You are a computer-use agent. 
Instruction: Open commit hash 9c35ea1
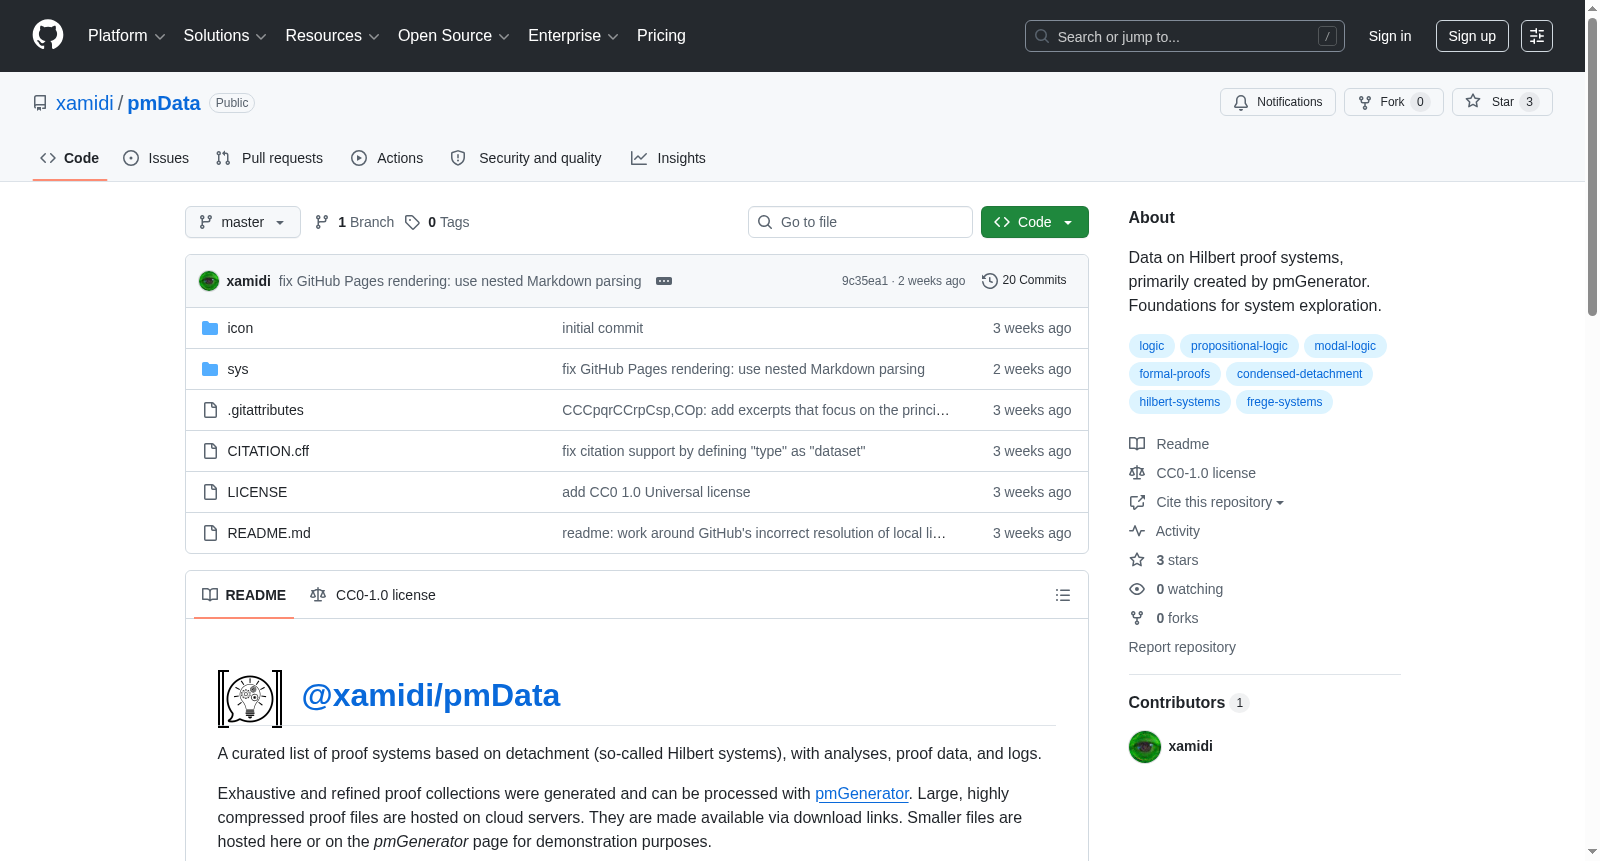[x=864, y=281]
